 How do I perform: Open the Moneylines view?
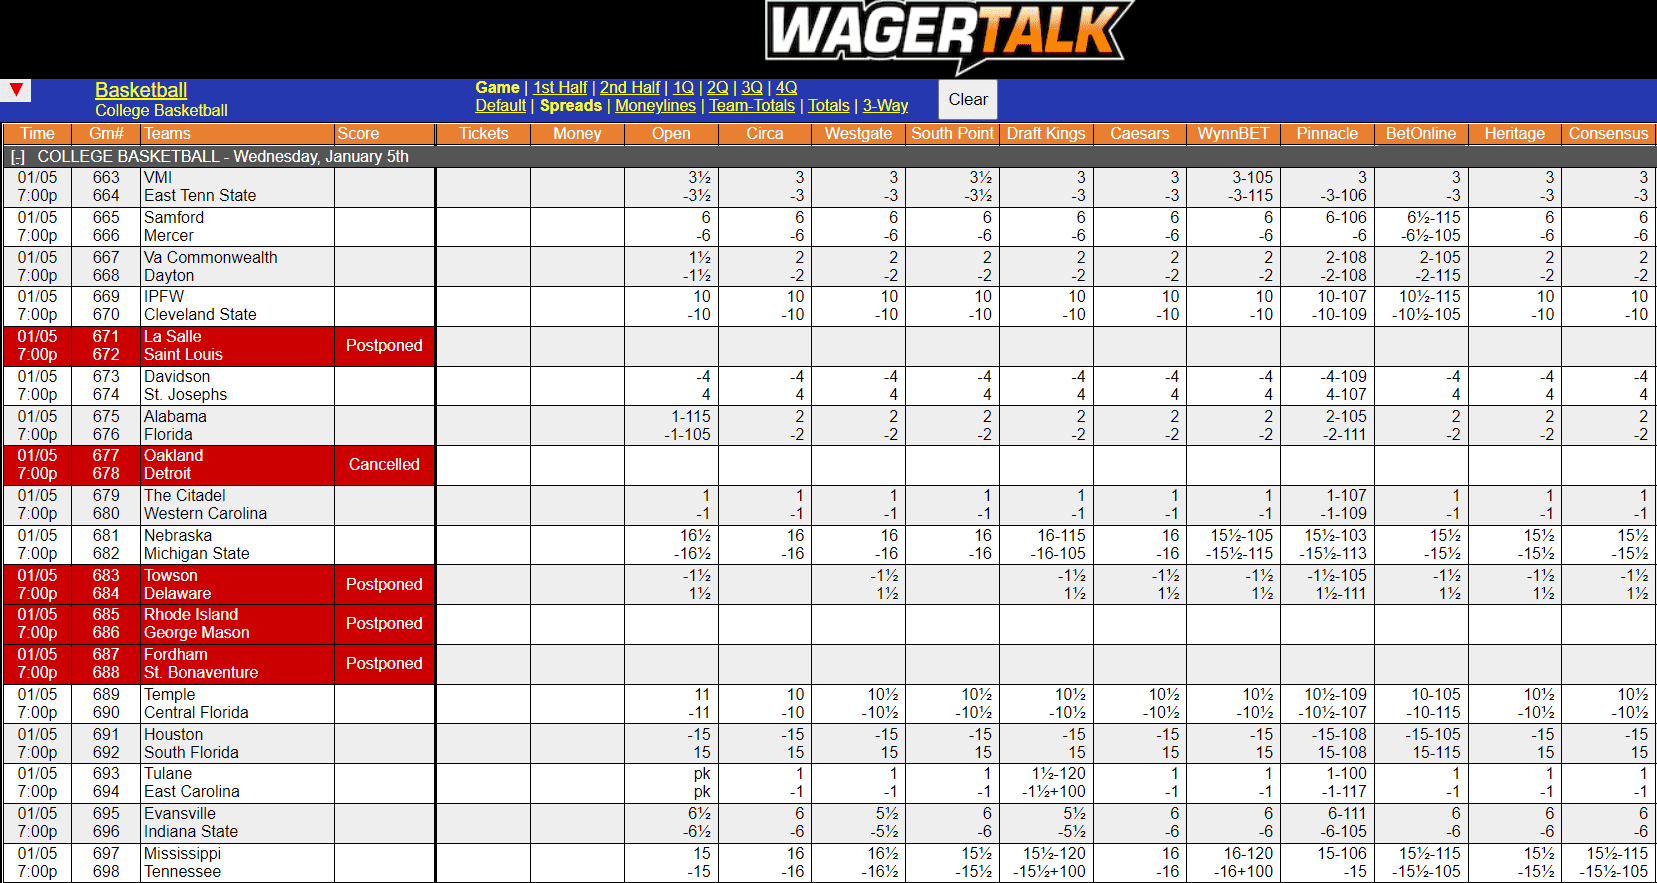(655, 106)
